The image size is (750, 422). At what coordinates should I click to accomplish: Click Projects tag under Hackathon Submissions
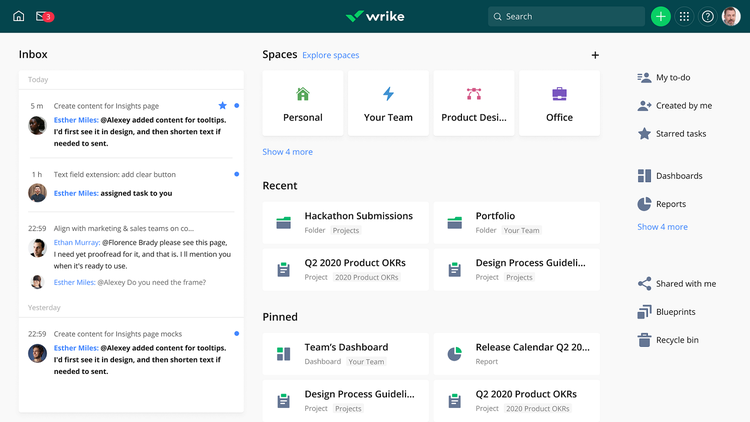pos(345,230)
